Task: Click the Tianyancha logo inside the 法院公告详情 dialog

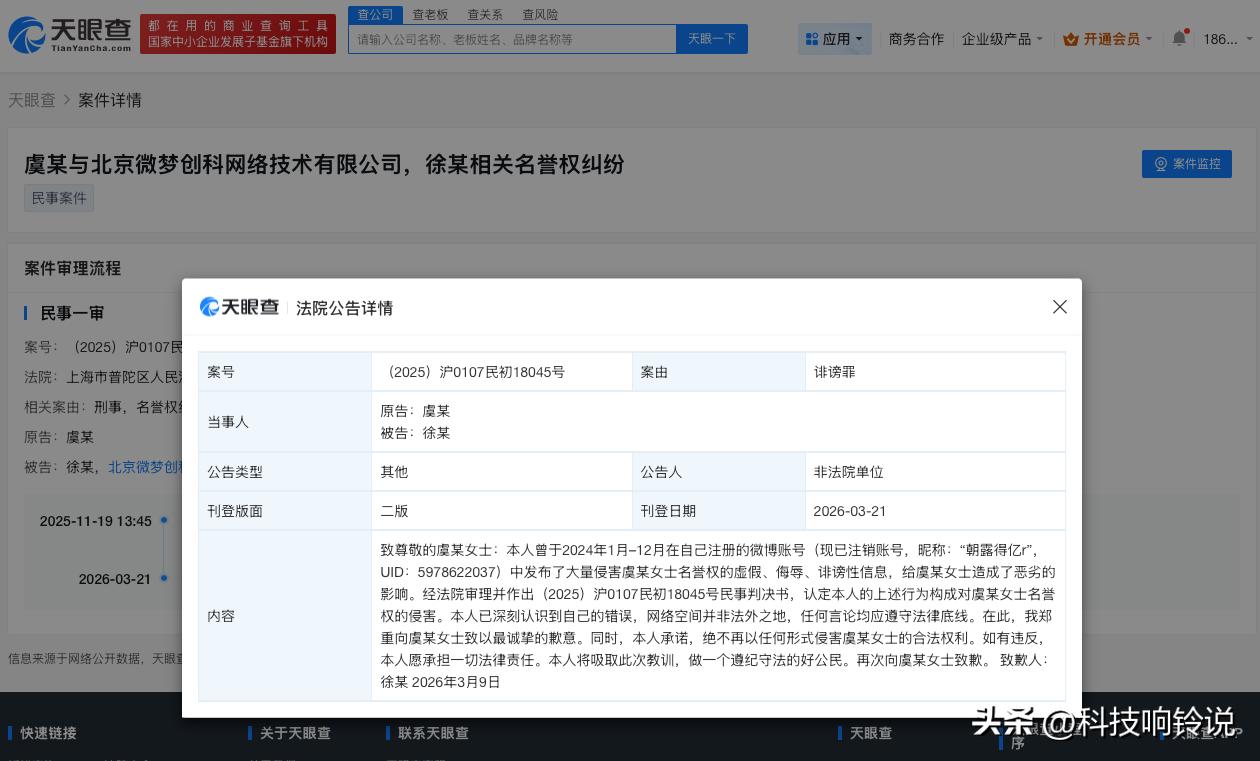Action: 238,307
